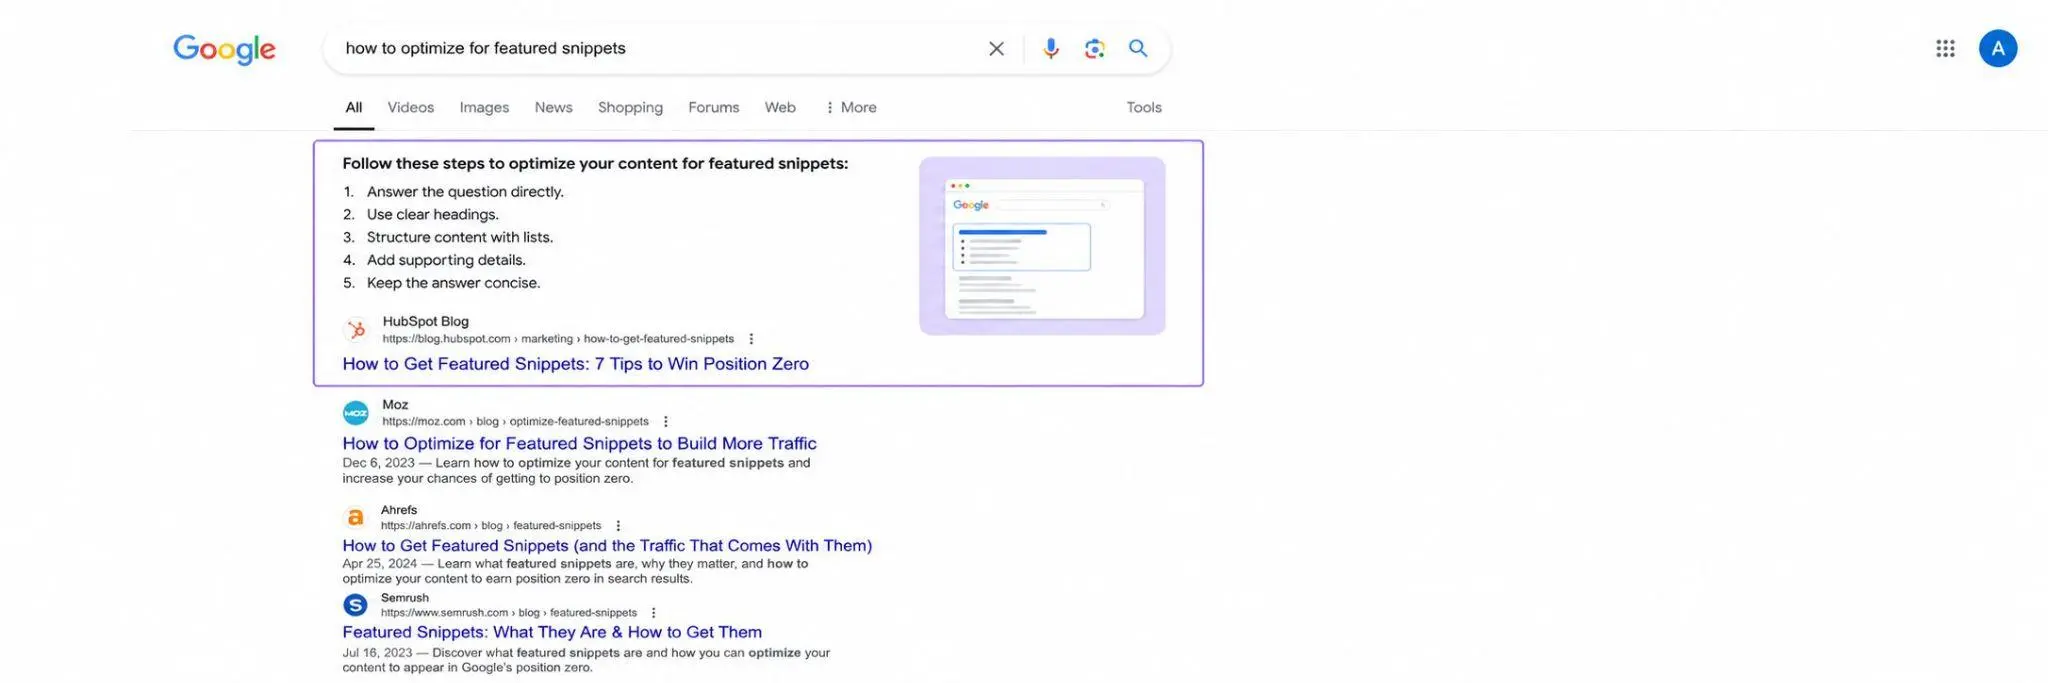
Task: Click the Ahrefs favicon
Action: click(x=355, y=517)
